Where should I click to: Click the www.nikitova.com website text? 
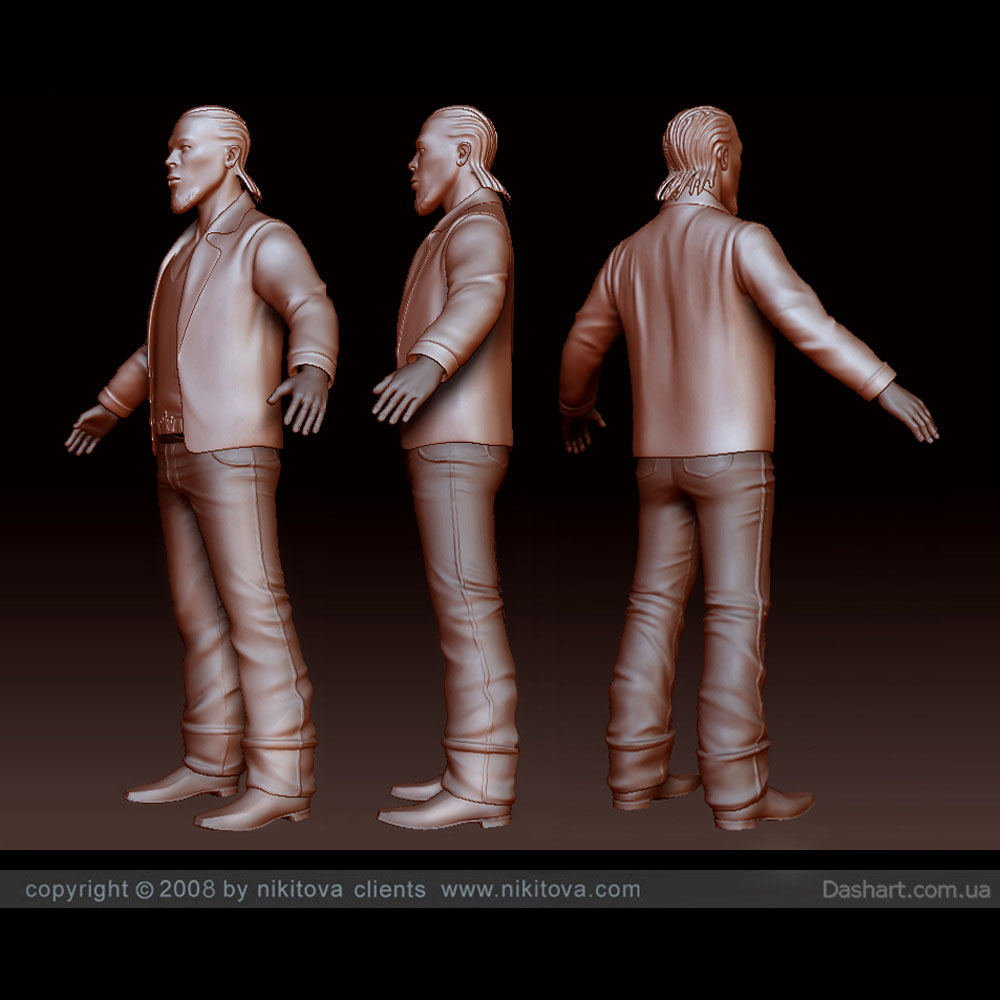coord(540,889)
